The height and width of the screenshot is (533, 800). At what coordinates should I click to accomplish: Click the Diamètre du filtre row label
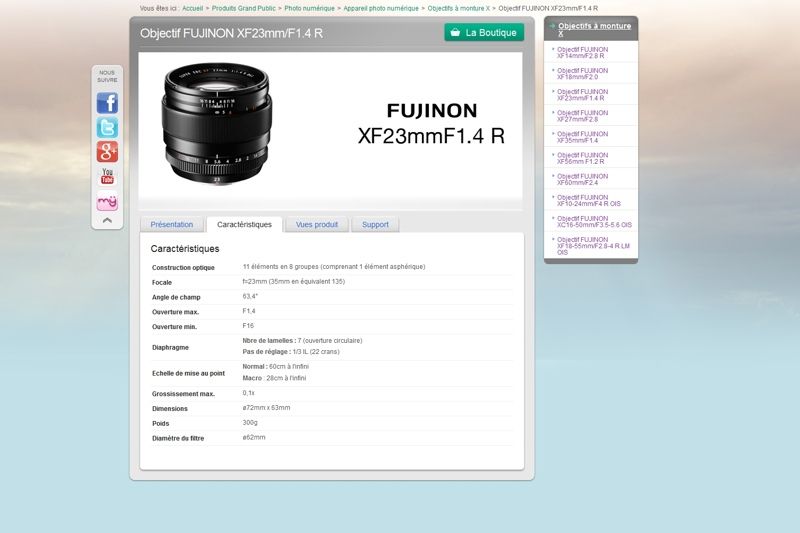(x=178, y=438)
